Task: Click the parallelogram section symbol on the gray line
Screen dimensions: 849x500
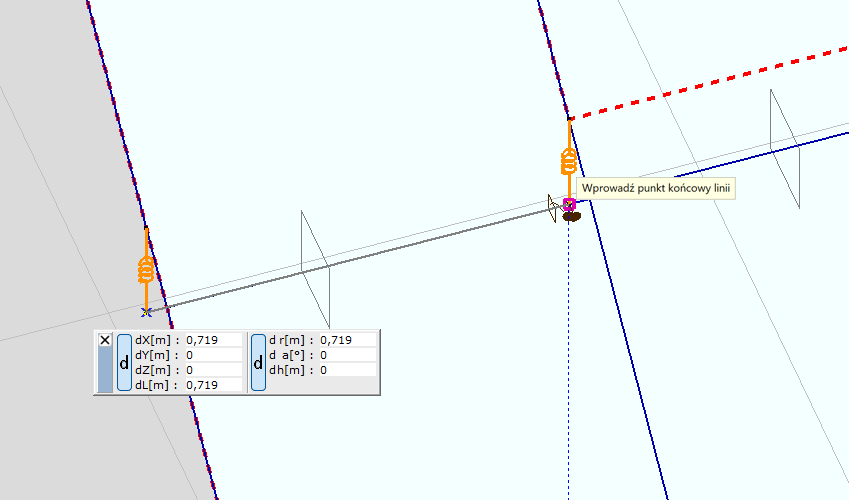Action: [x=316, y=269]
